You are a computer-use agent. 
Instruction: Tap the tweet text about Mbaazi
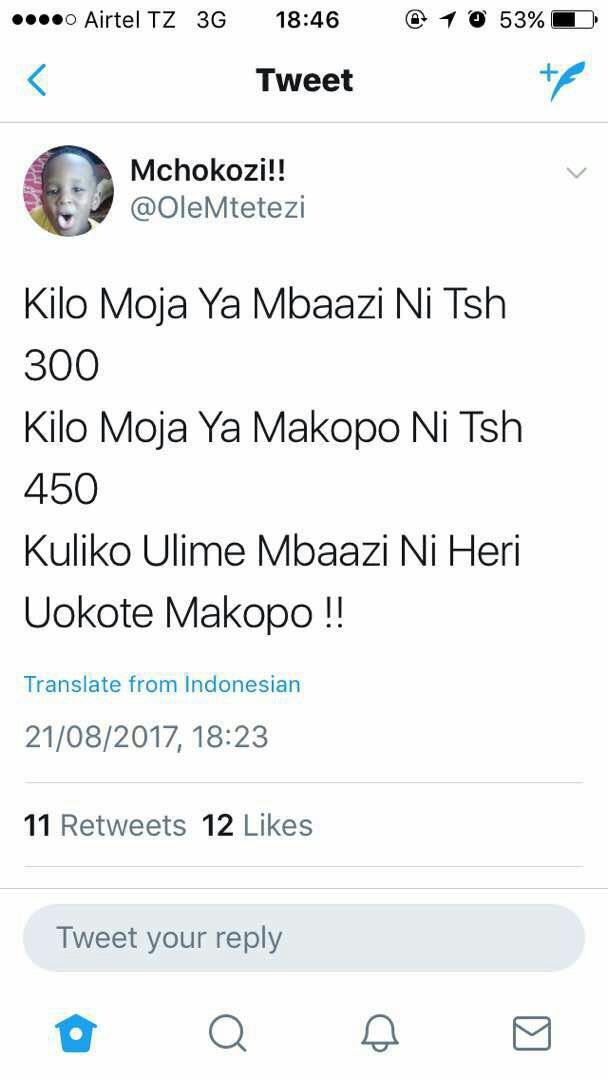[x=273, y=459]
